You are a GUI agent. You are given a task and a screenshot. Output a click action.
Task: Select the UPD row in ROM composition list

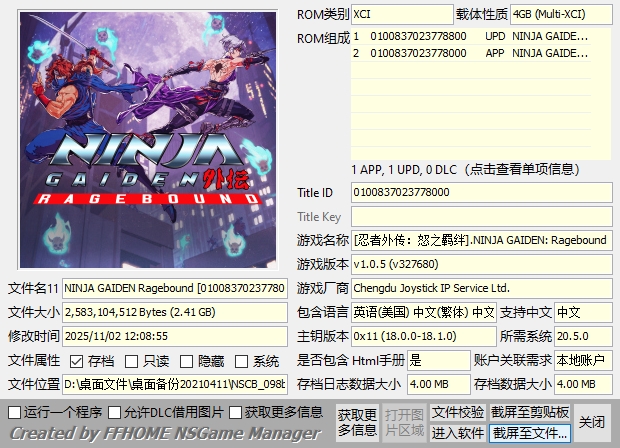pos(482,36)
